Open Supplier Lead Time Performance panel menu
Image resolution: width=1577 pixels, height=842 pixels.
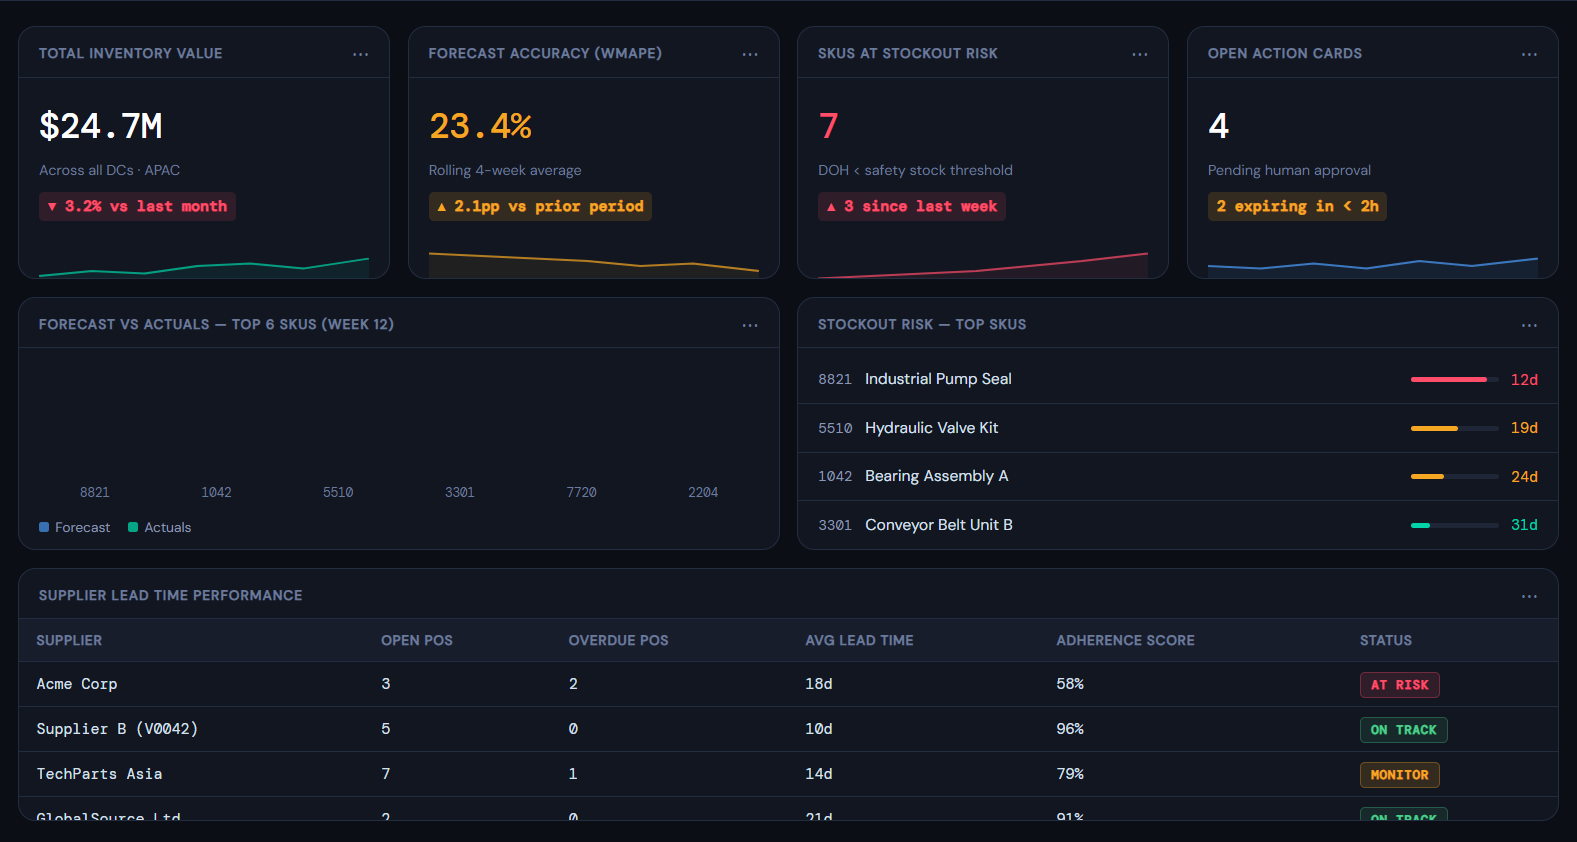pos(1529,596)
